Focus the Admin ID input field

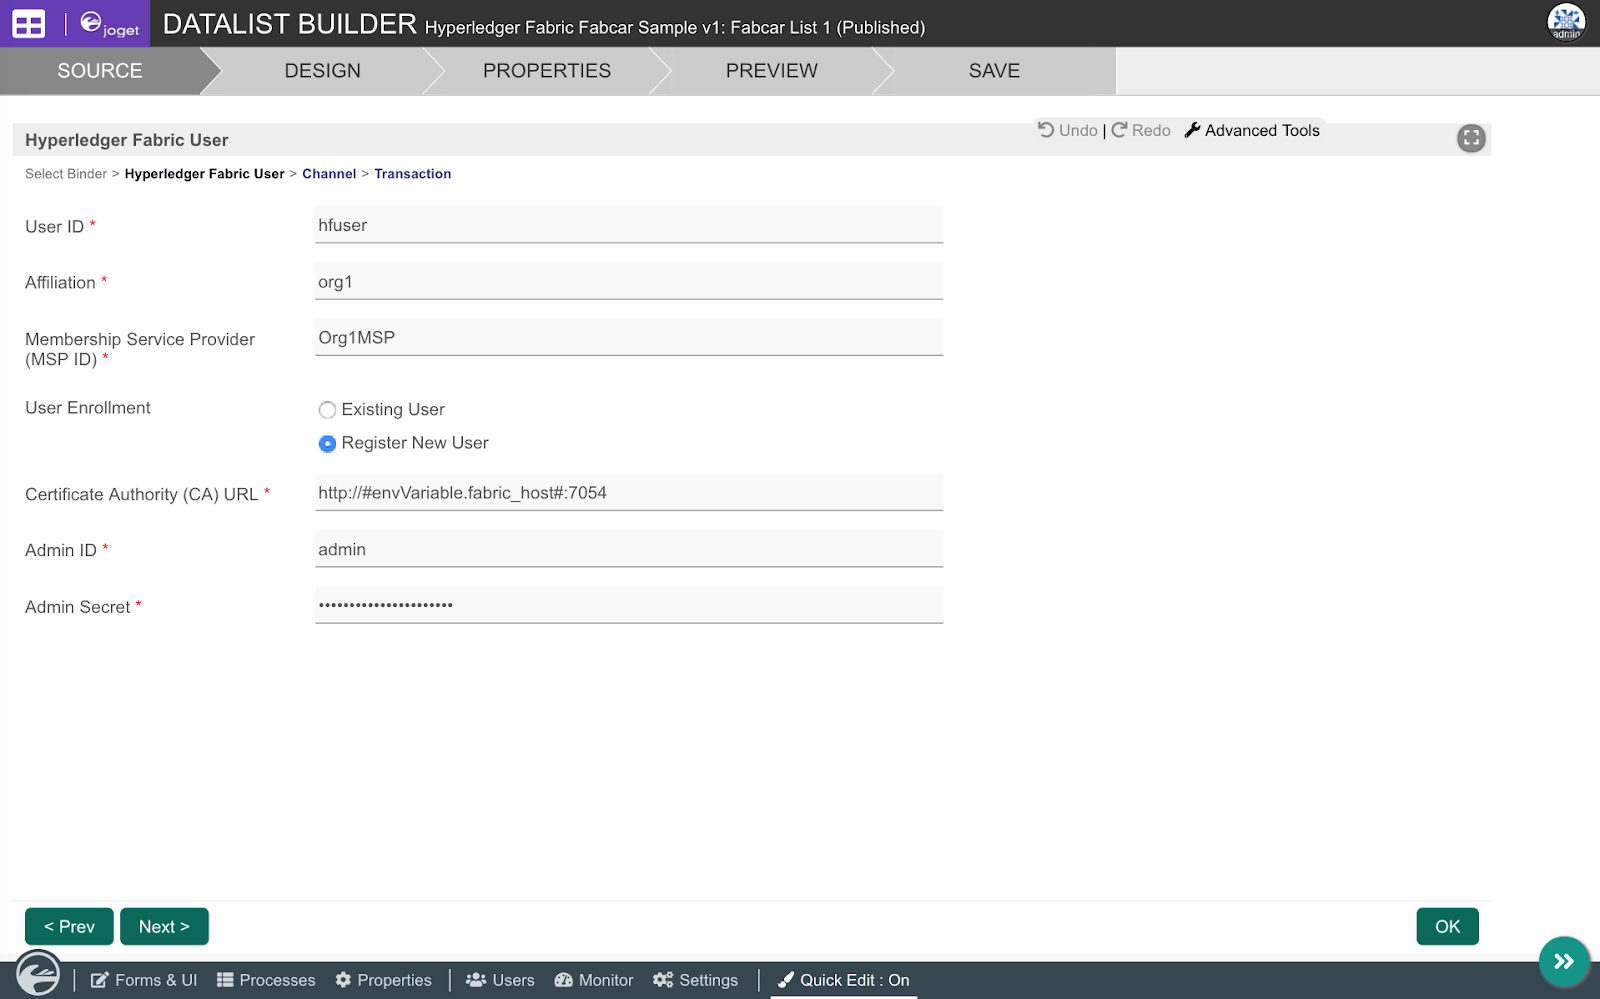click(629, 549)
